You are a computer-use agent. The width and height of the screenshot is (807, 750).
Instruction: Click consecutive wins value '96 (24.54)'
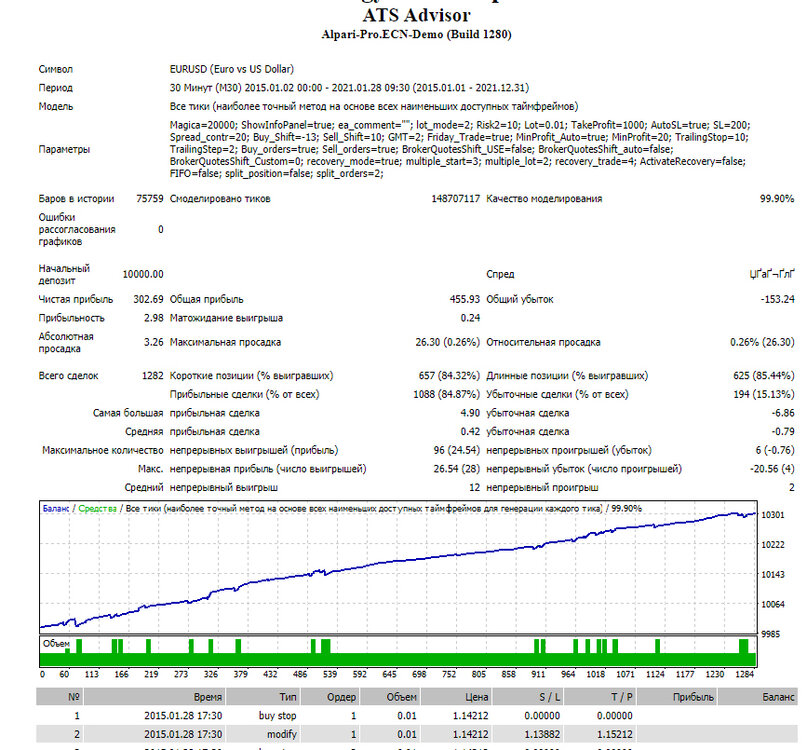(457, 450)
